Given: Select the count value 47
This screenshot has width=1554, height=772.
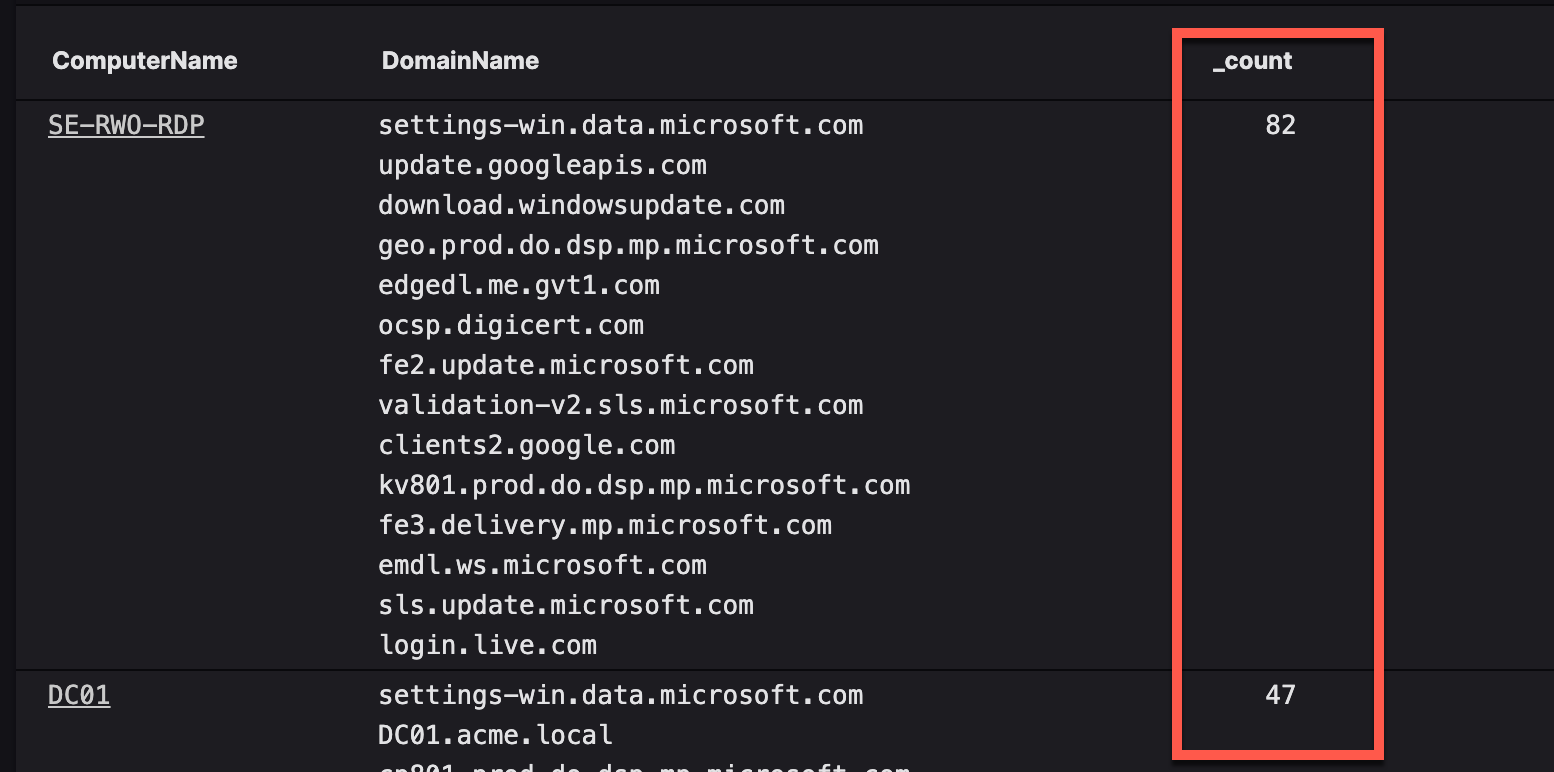Looking at the screenshot, I should [1280, 695].
